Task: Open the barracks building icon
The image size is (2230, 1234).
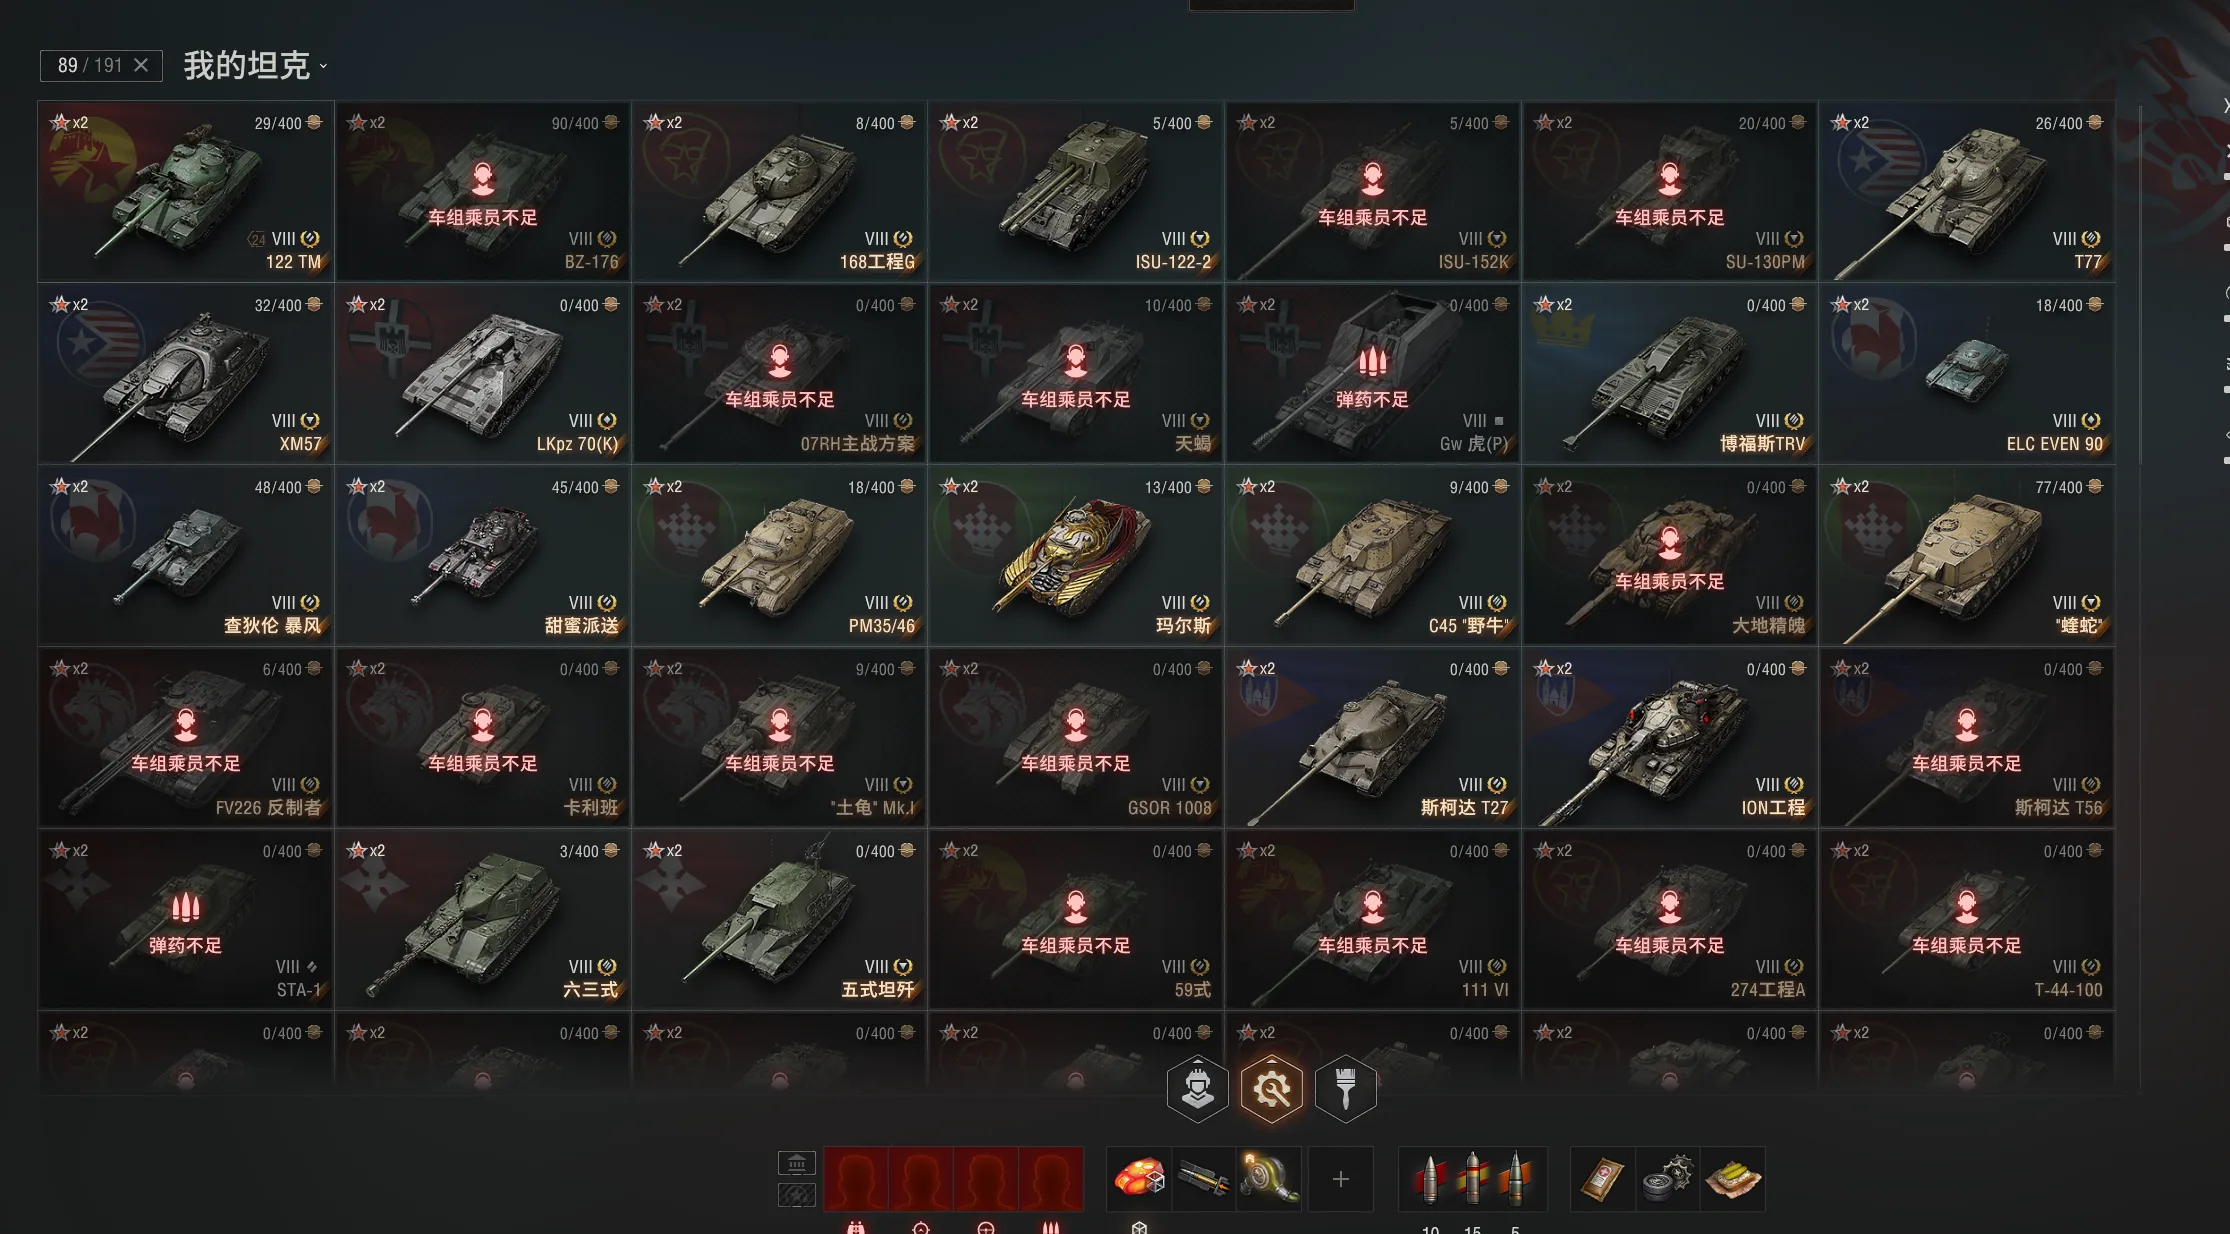Action: click(x=797, y=1163)
